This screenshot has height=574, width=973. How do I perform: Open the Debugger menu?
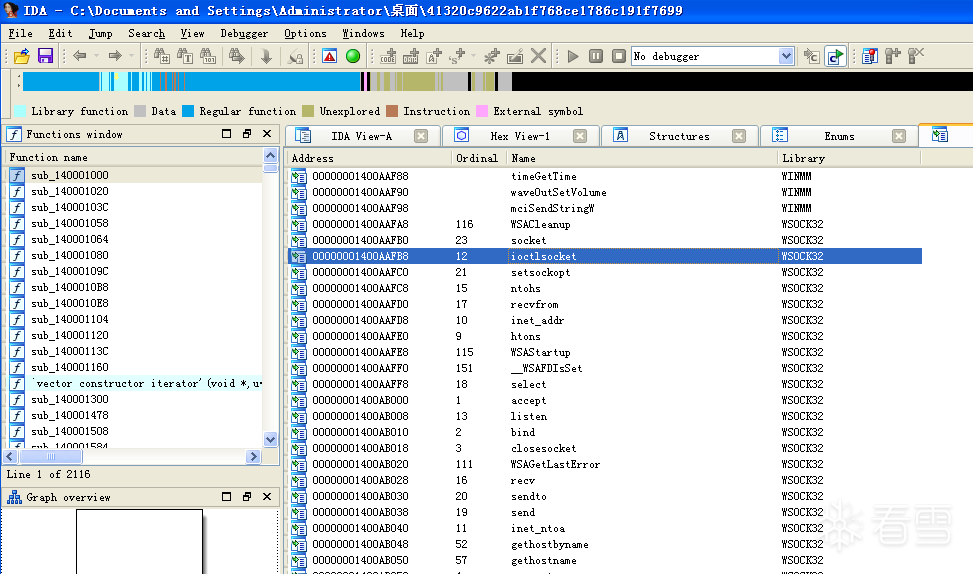tap(244, 34)
